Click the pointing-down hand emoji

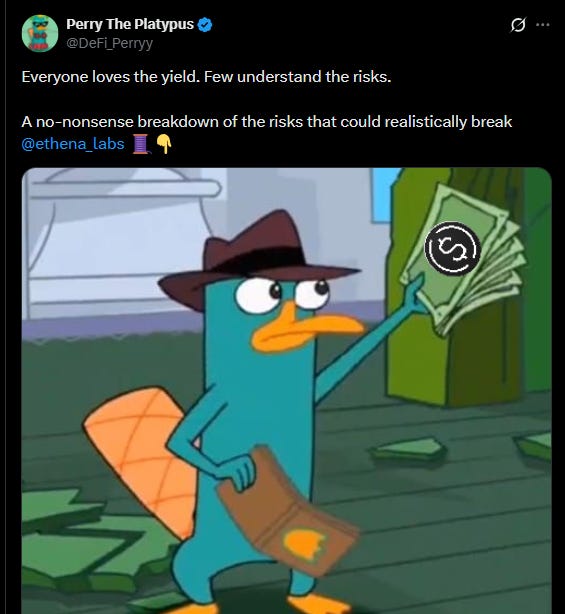tap(164, 144)
